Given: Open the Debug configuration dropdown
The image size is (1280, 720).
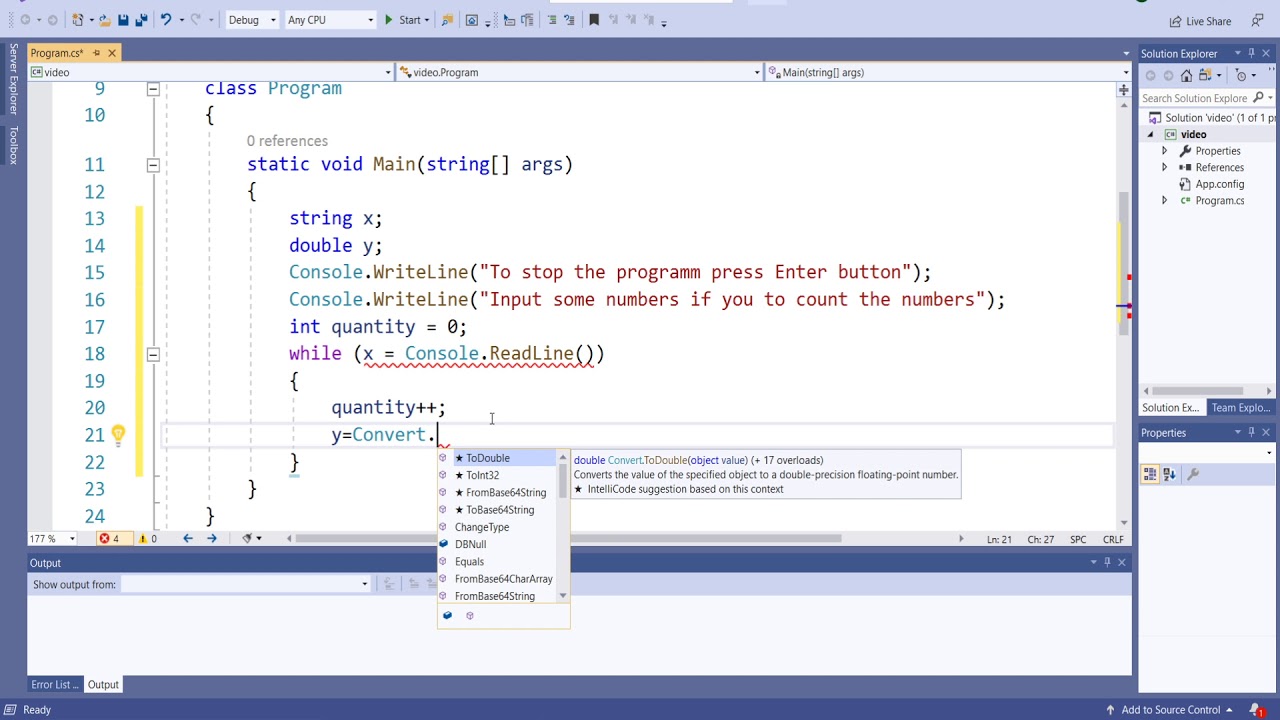Looking at the screenshot, I should (252, 20).
